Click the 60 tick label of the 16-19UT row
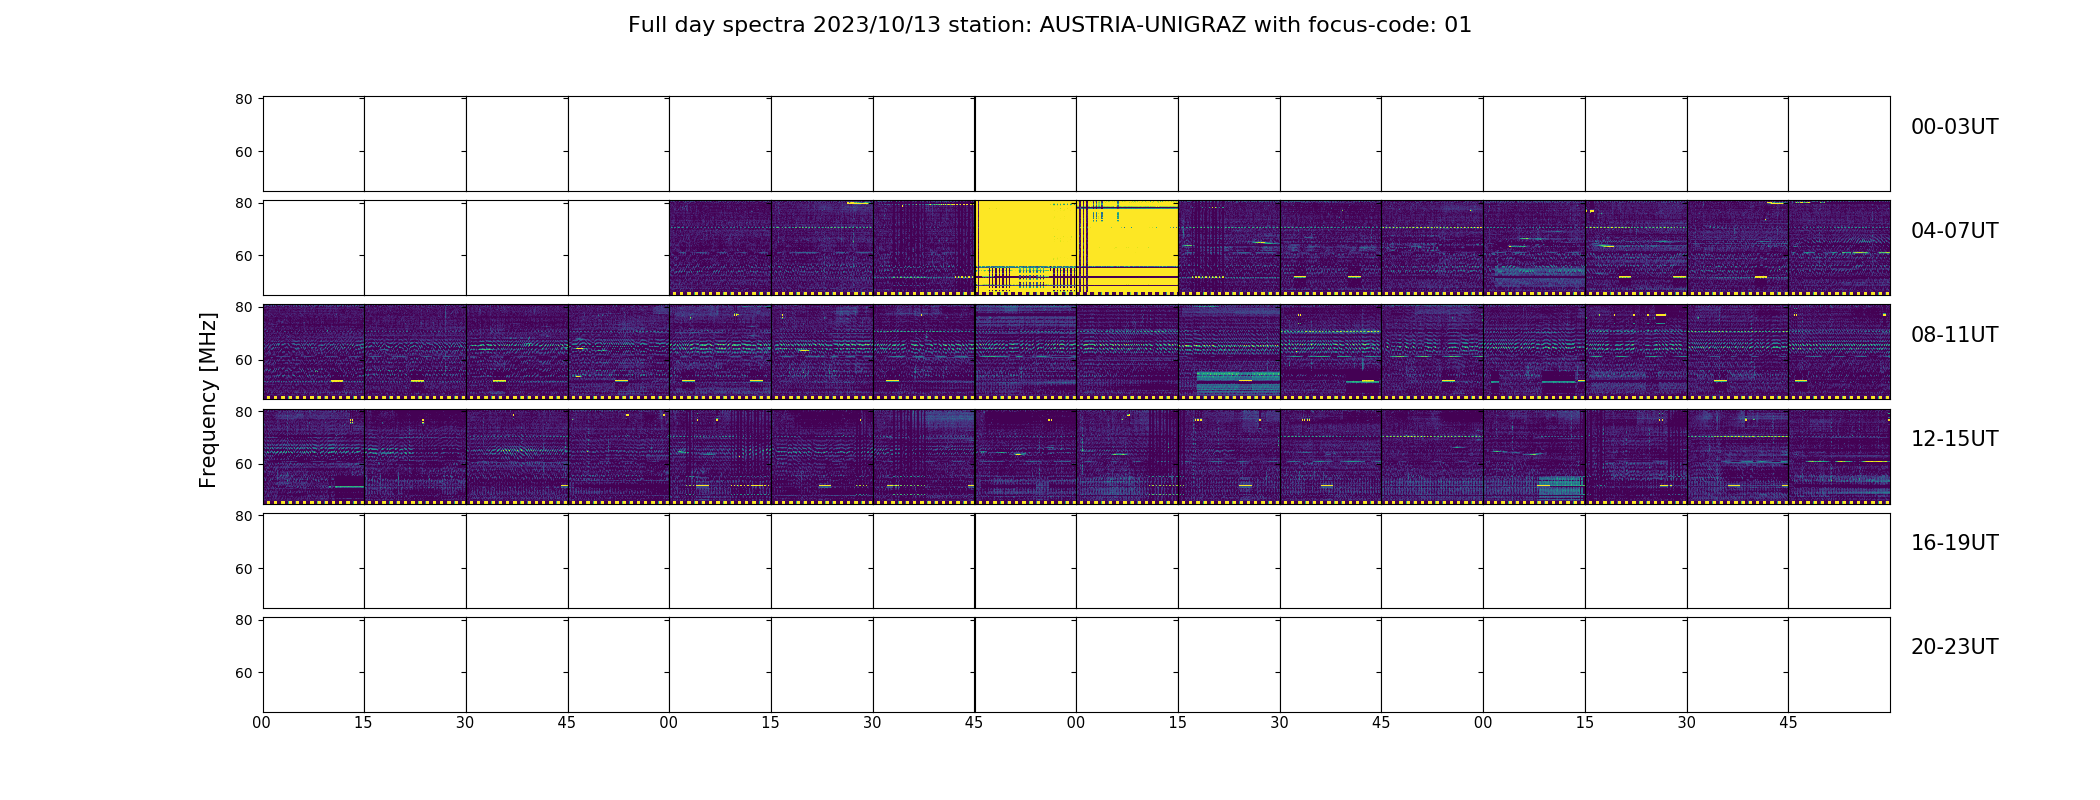Image resolution: width=2100 pixels, height=800 pixels. [x=243, y=569]
